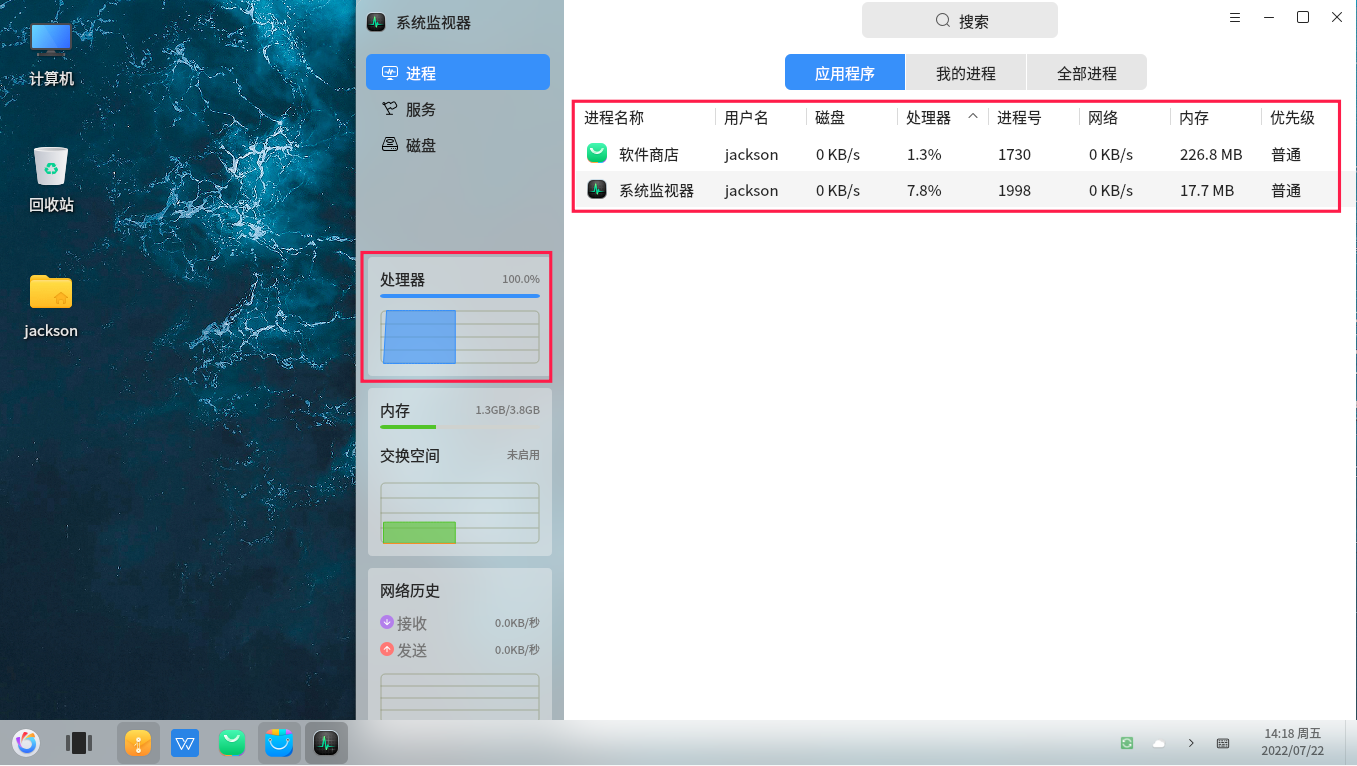Click the 17.7 MB memory value

pyautogui.click(x=1207, y=190)
